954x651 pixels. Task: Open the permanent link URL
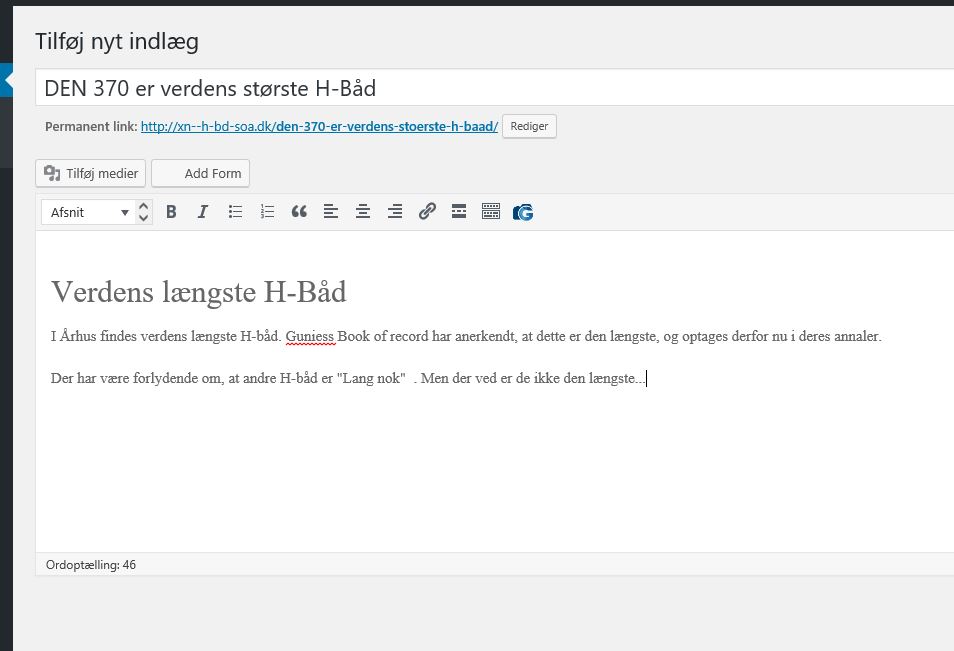[319, 127]
